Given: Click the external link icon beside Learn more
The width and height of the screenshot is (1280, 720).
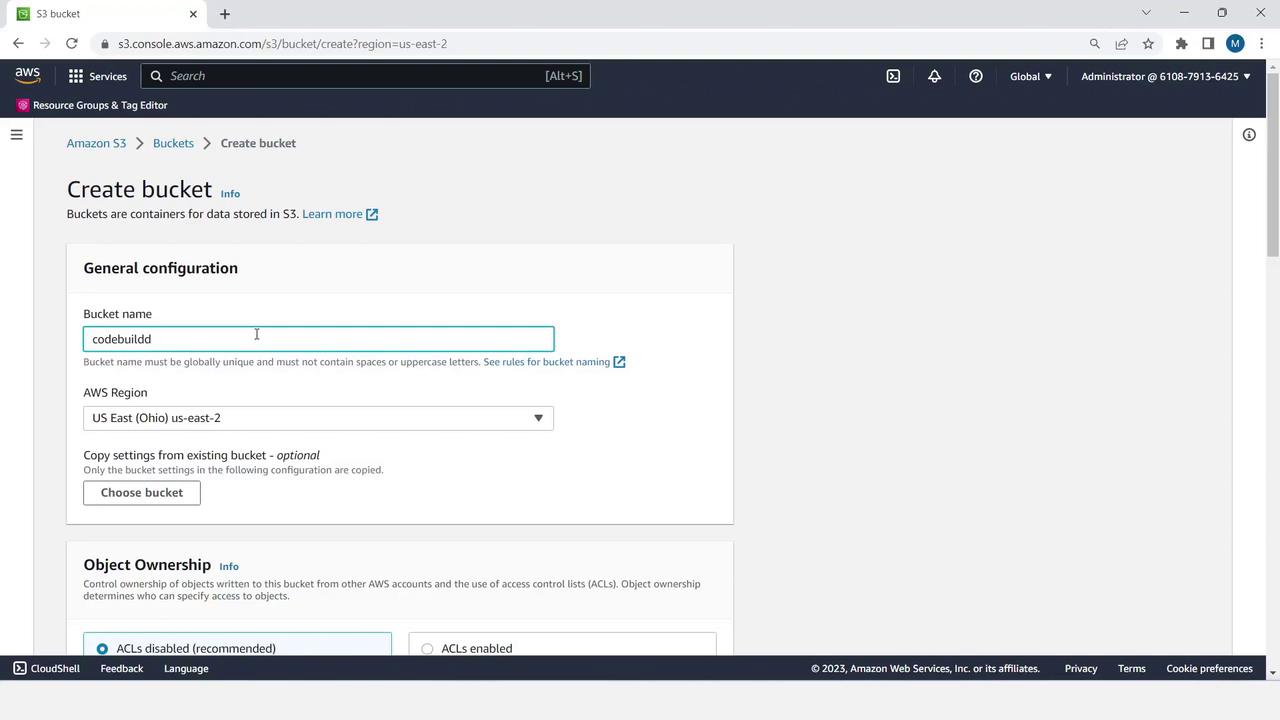Looking at the screenshot, I should click(372, 214).
